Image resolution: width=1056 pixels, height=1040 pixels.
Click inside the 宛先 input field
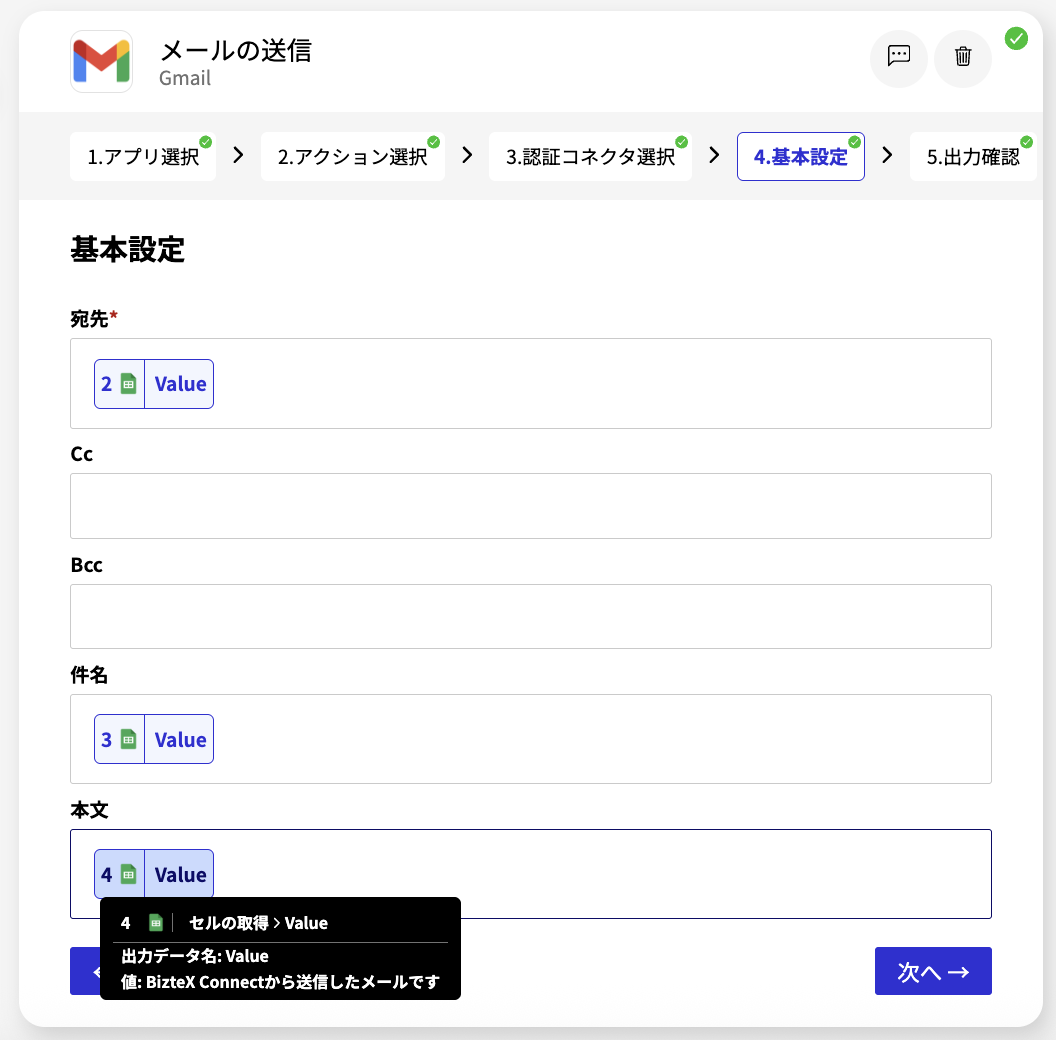click(x=531, y=383)
